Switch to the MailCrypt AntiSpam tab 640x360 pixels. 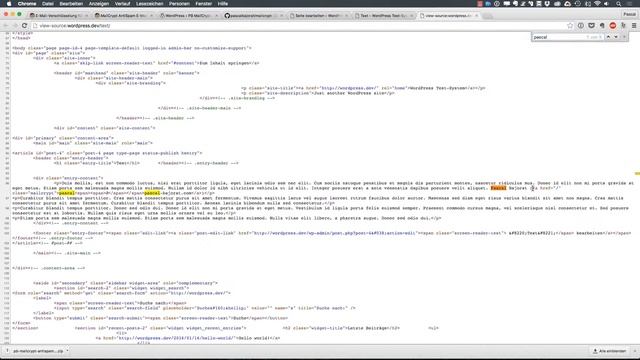pos(123,16)
